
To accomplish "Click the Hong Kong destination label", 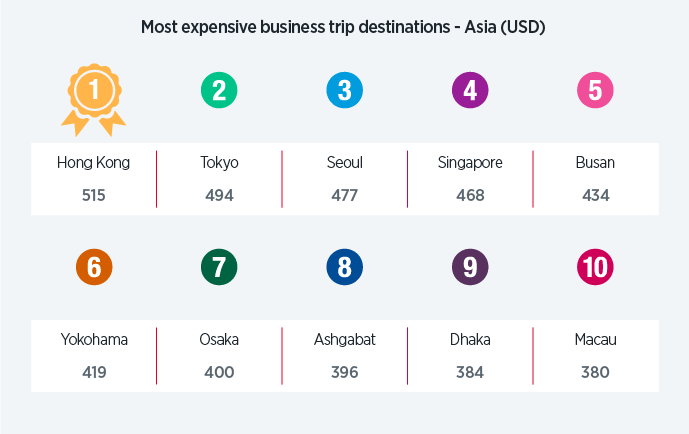I will [94, 162].
